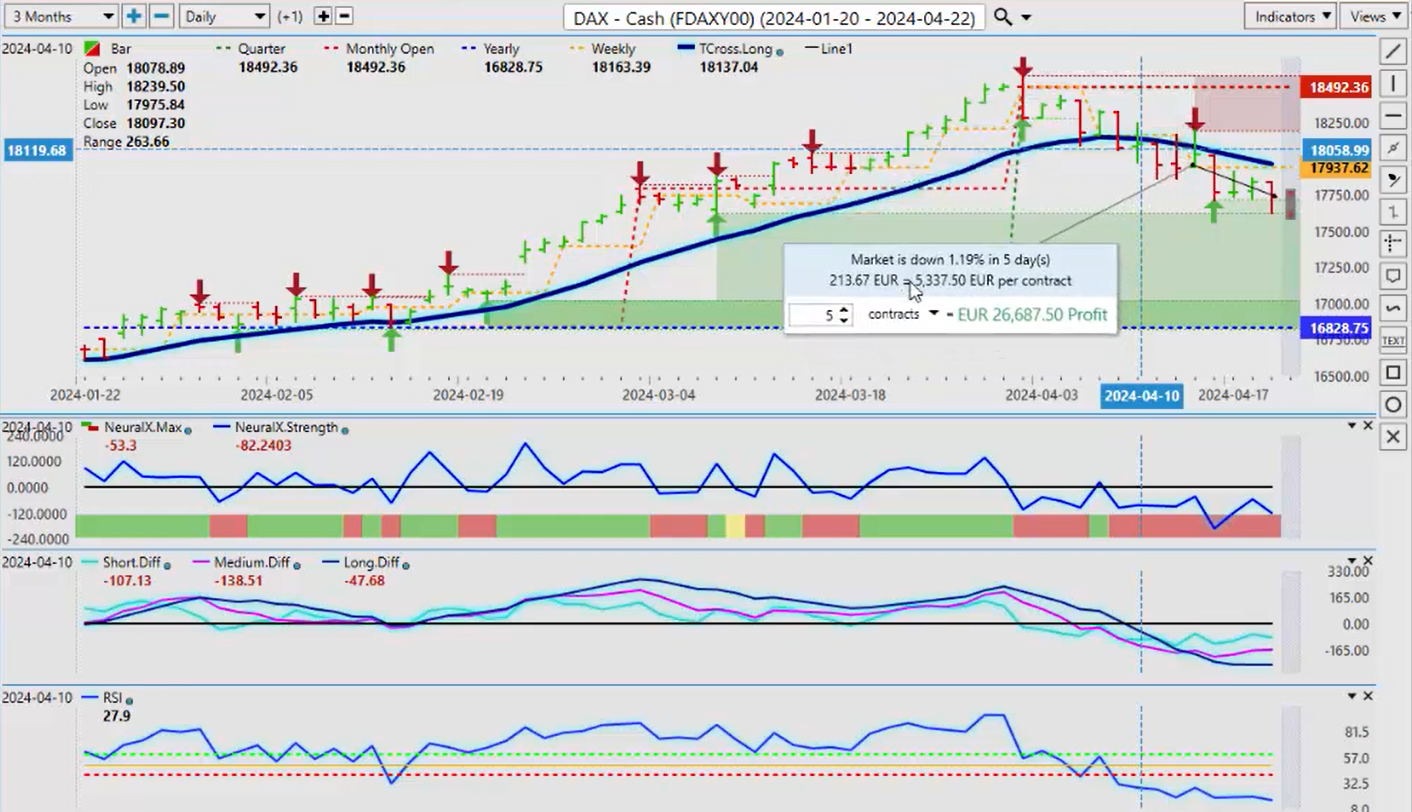Viewport: 1412px width, 812px height.
Task: Click the EUR 26,687.50 Profit text
Action: (x=1032, y=314)
